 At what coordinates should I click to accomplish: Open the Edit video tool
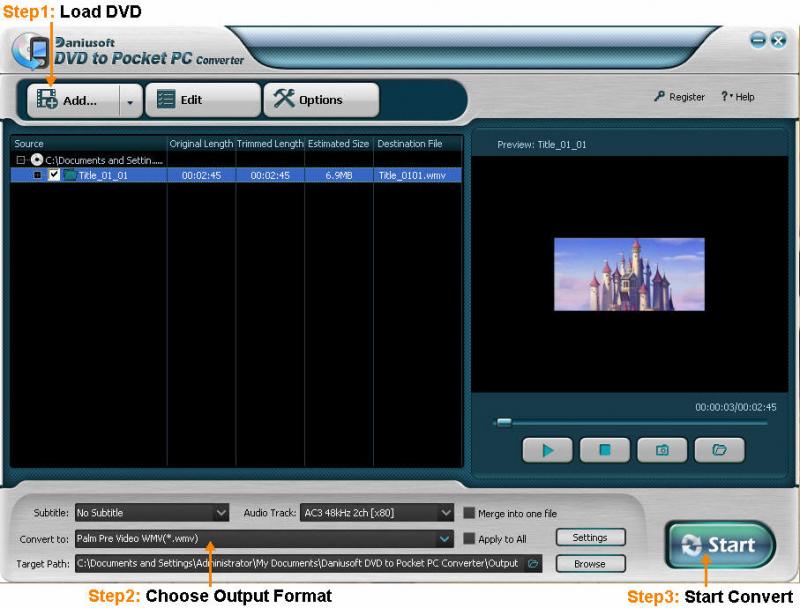pos(202,100)
